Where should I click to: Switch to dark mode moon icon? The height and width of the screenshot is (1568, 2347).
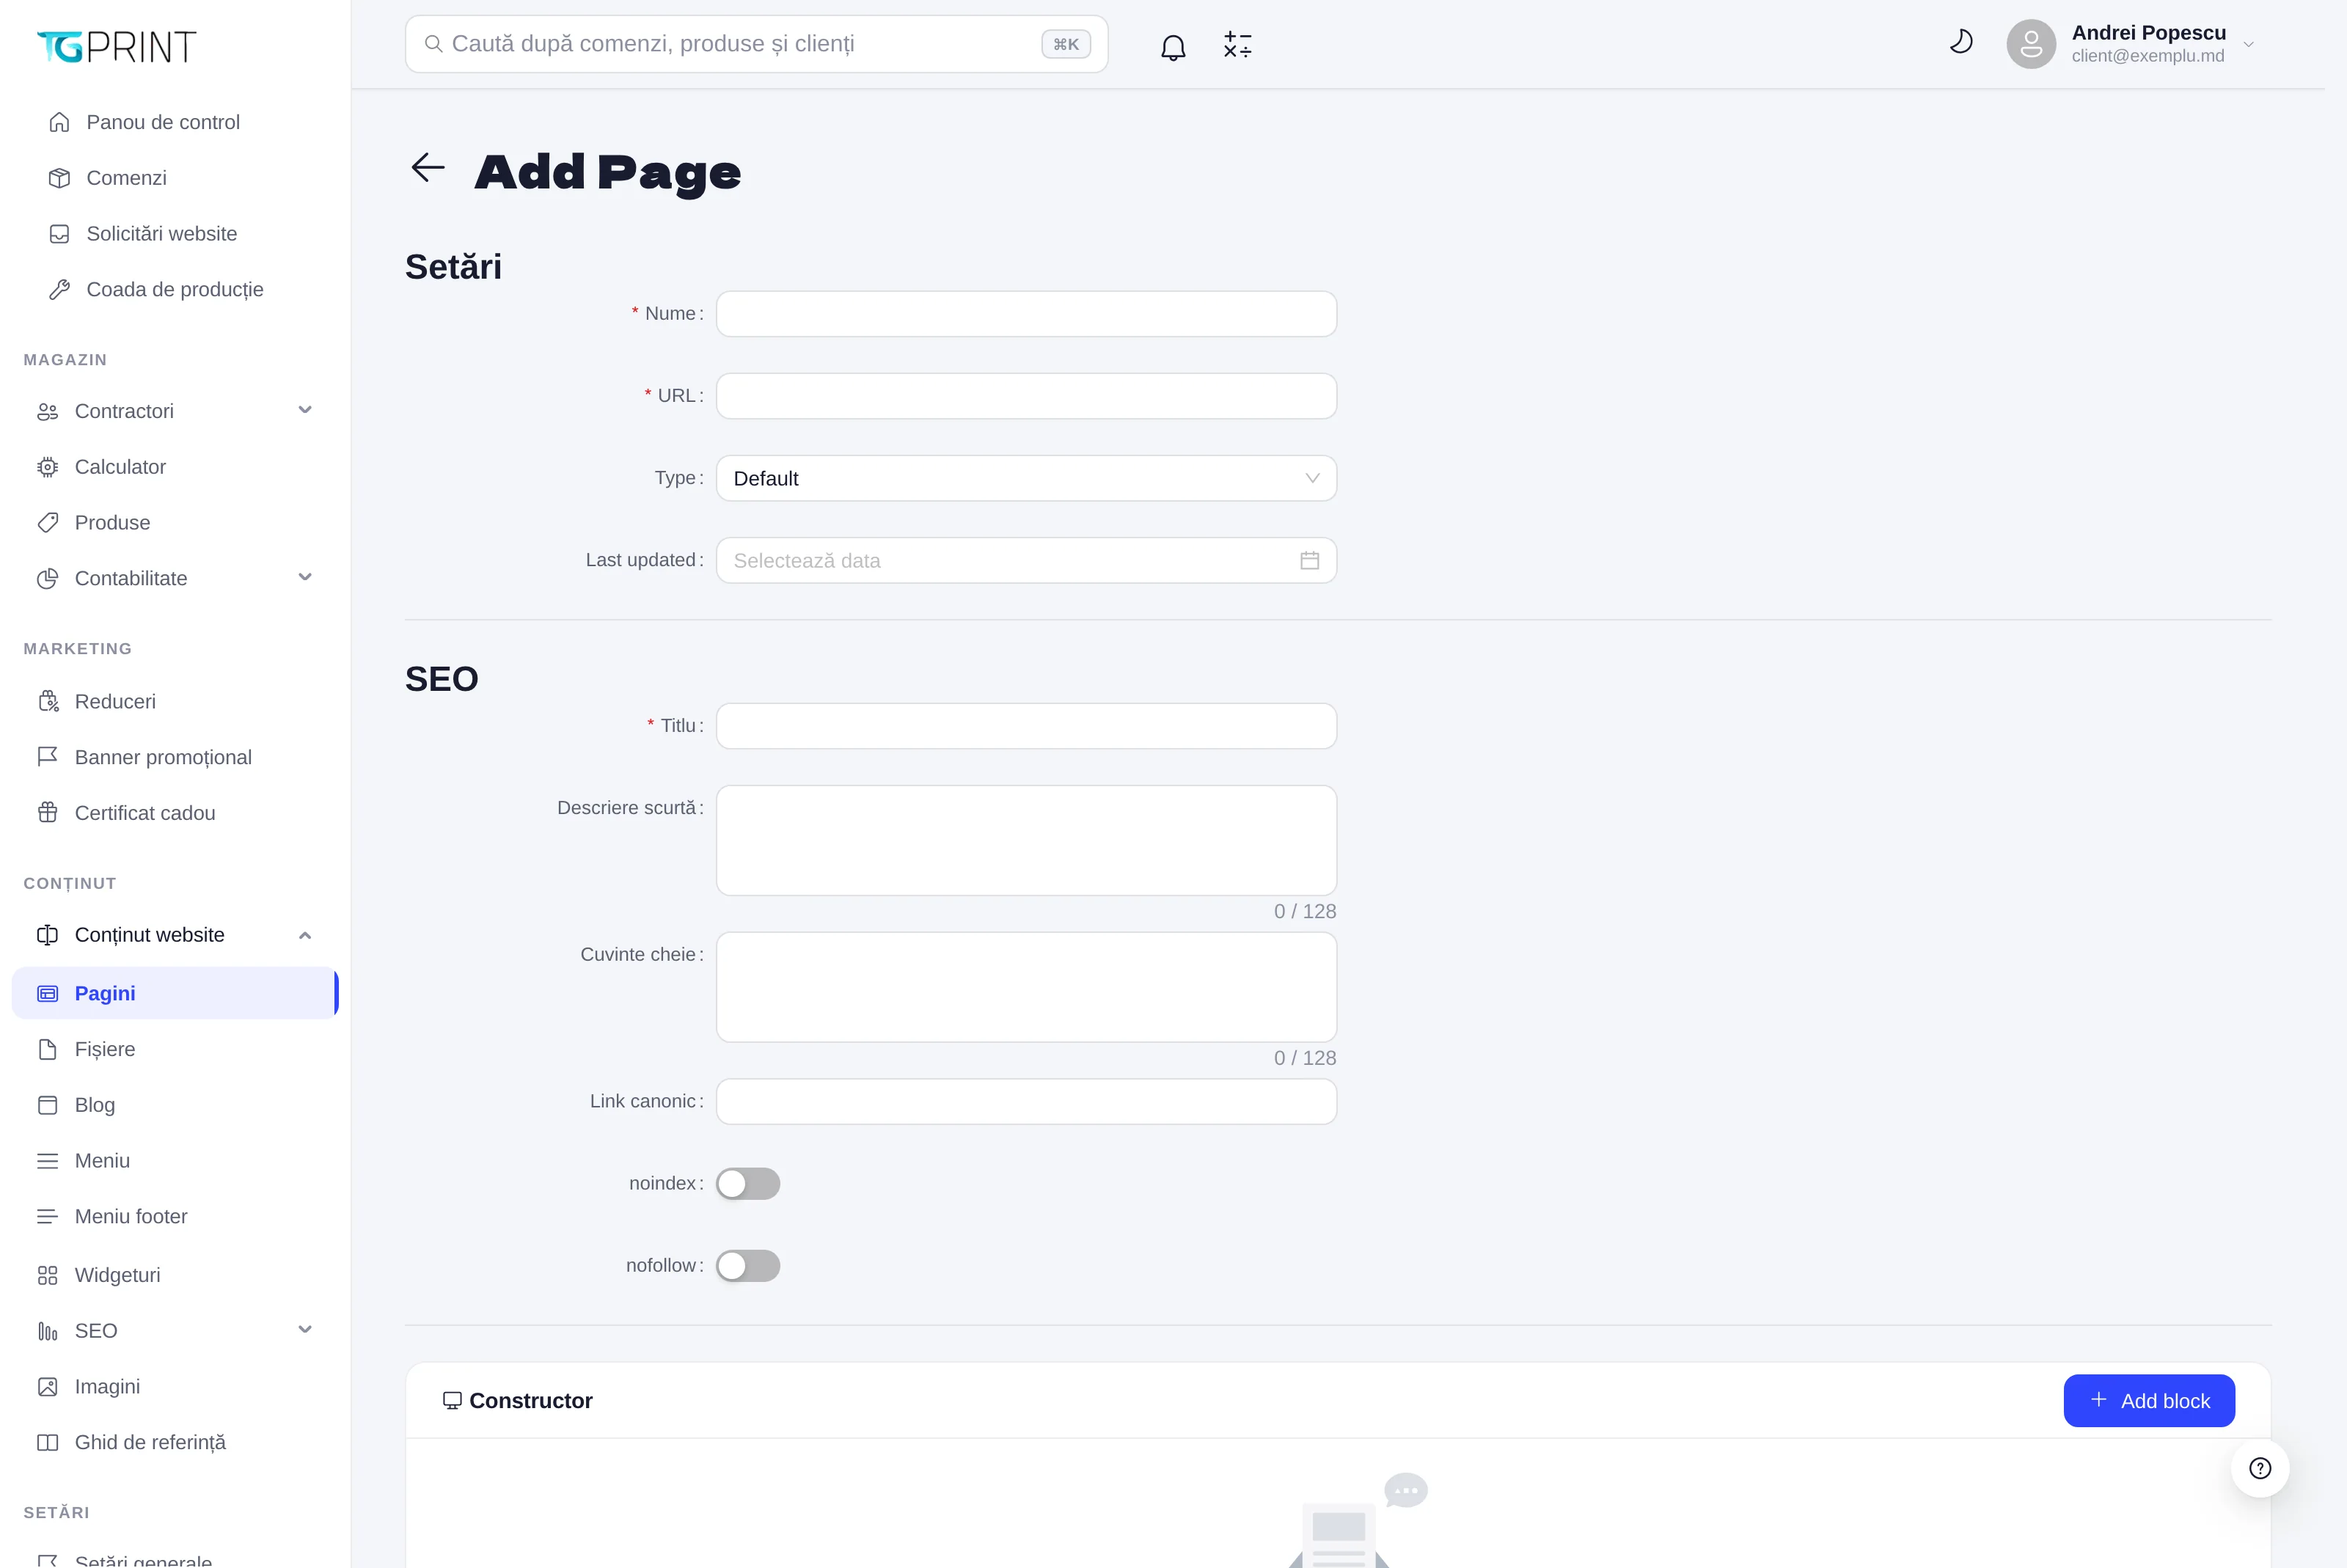[1961, 42]
